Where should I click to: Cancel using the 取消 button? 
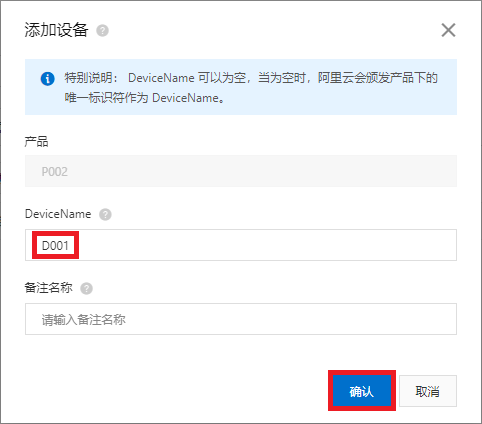(428, 391)
